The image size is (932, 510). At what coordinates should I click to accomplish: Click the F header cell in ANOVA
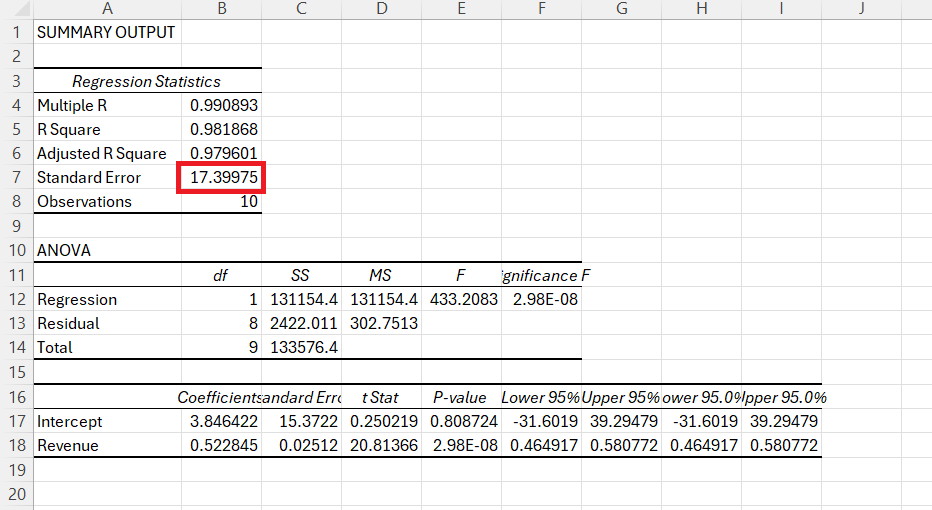[461, 275]
